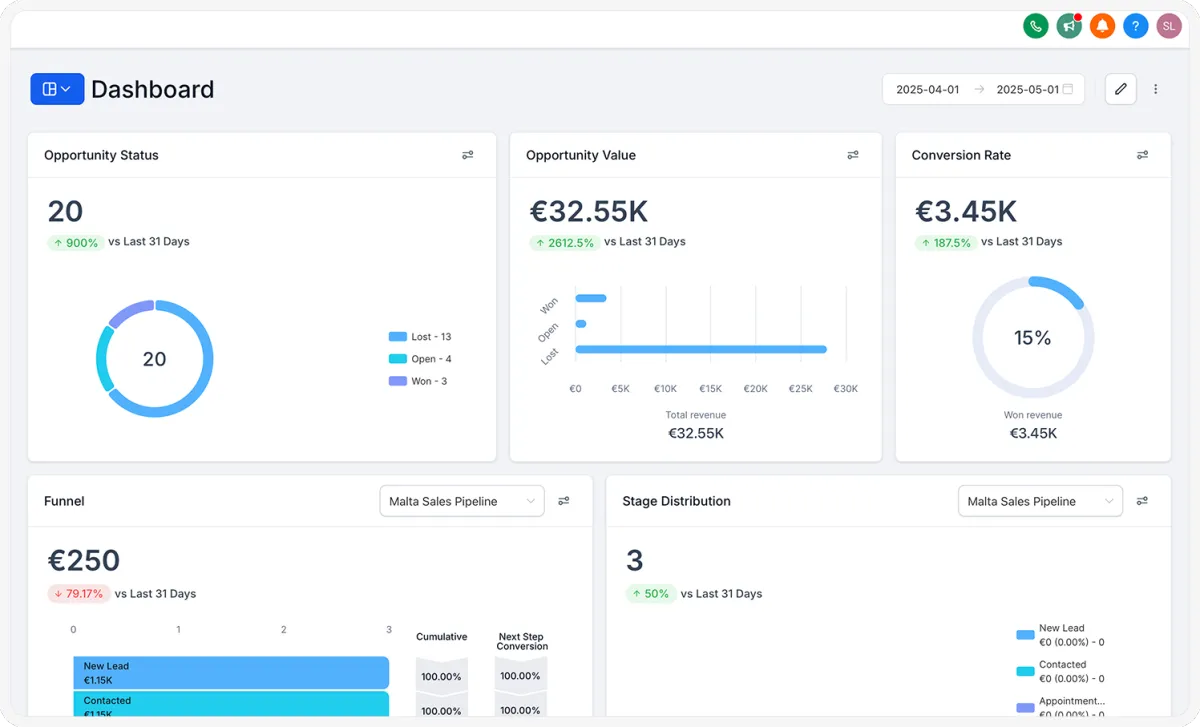Expand Stage Distribution Malta Sales Pipeline dropdown
The image size is (1200, 727).
point(1039,501)
